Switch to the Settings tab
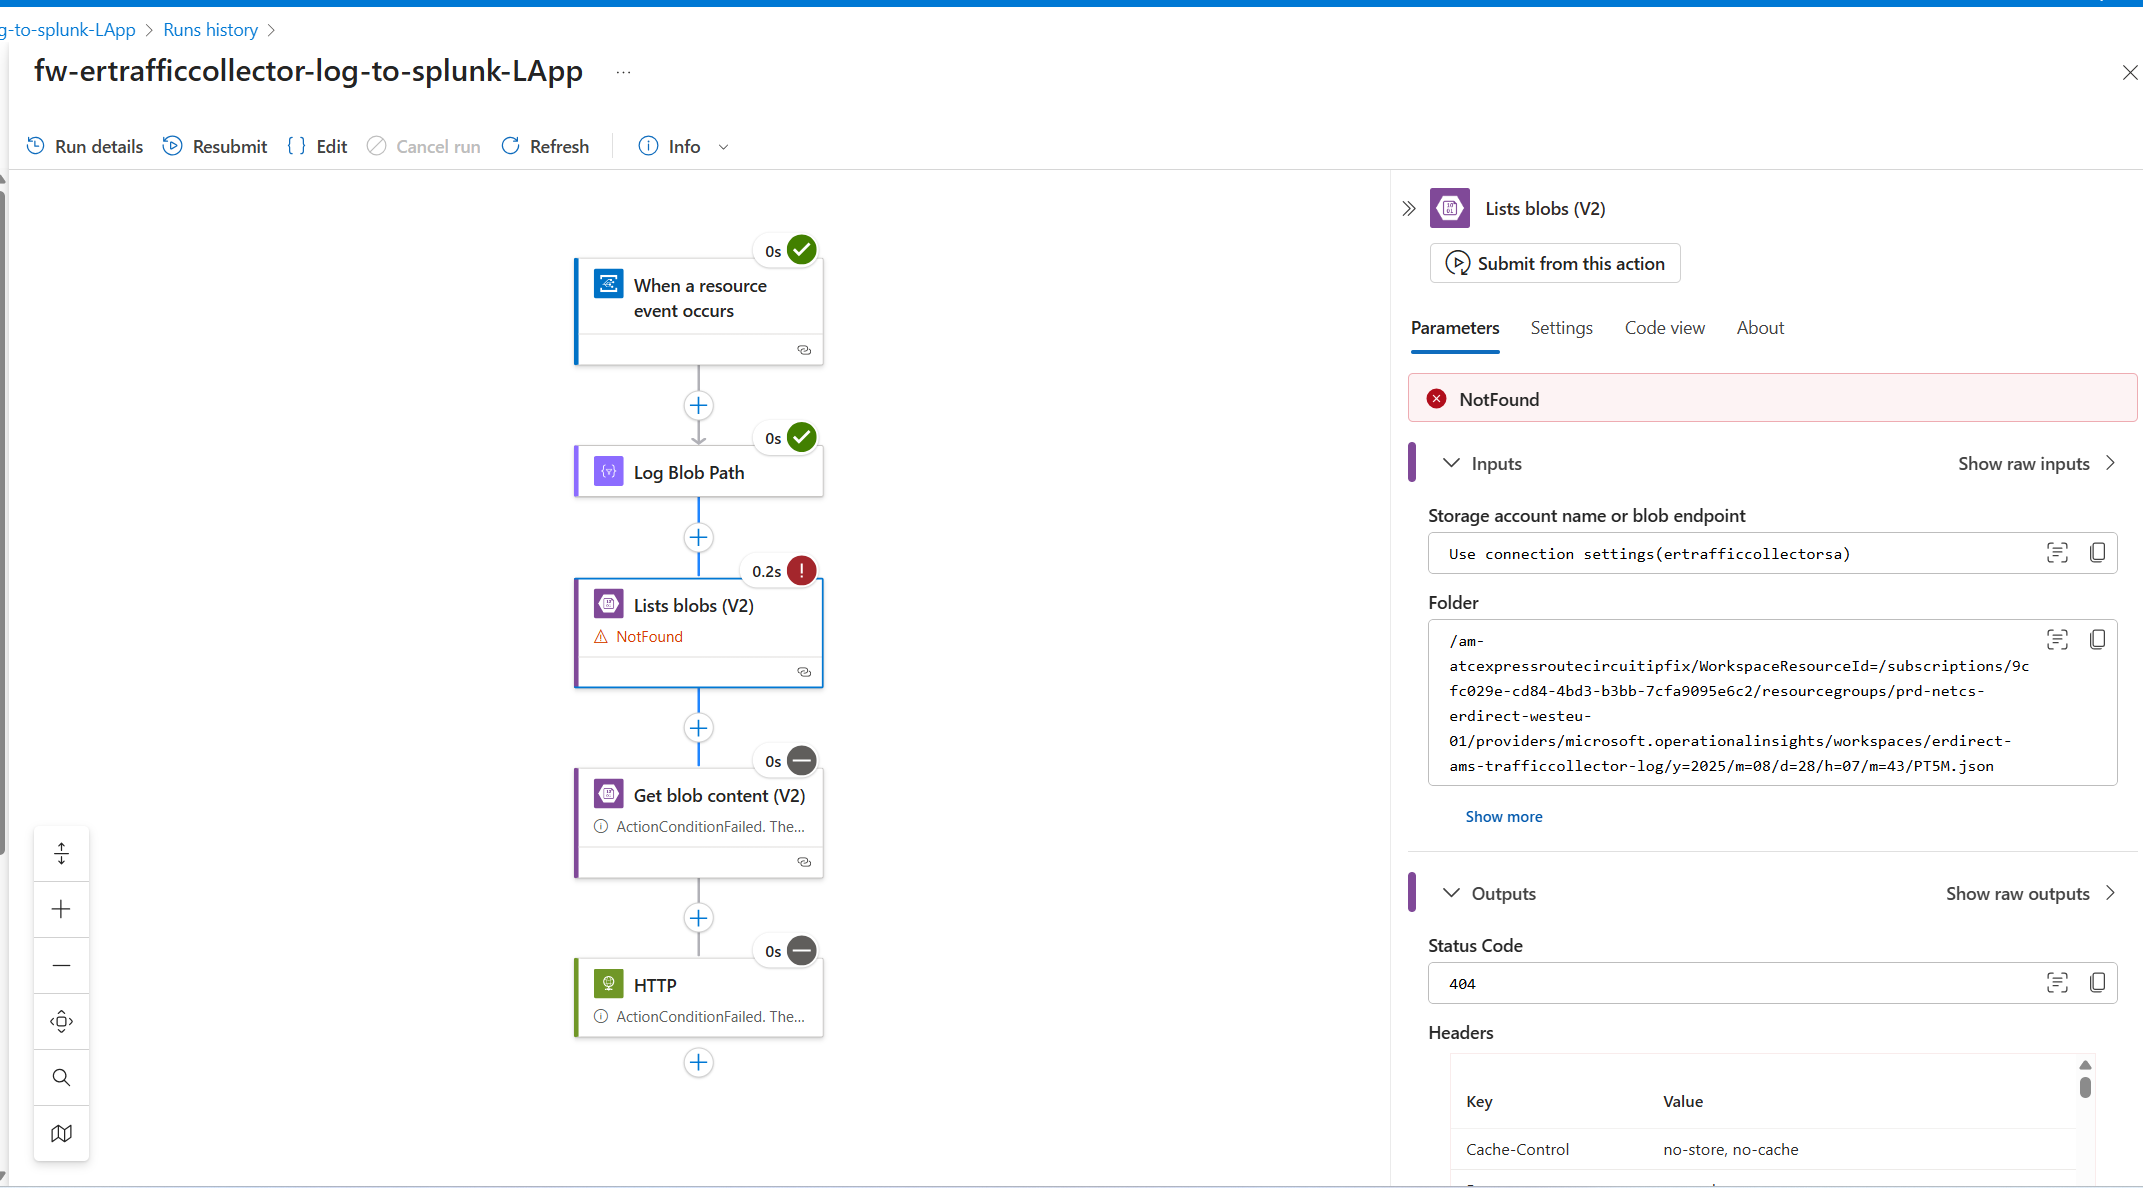 click(1561, 328)
